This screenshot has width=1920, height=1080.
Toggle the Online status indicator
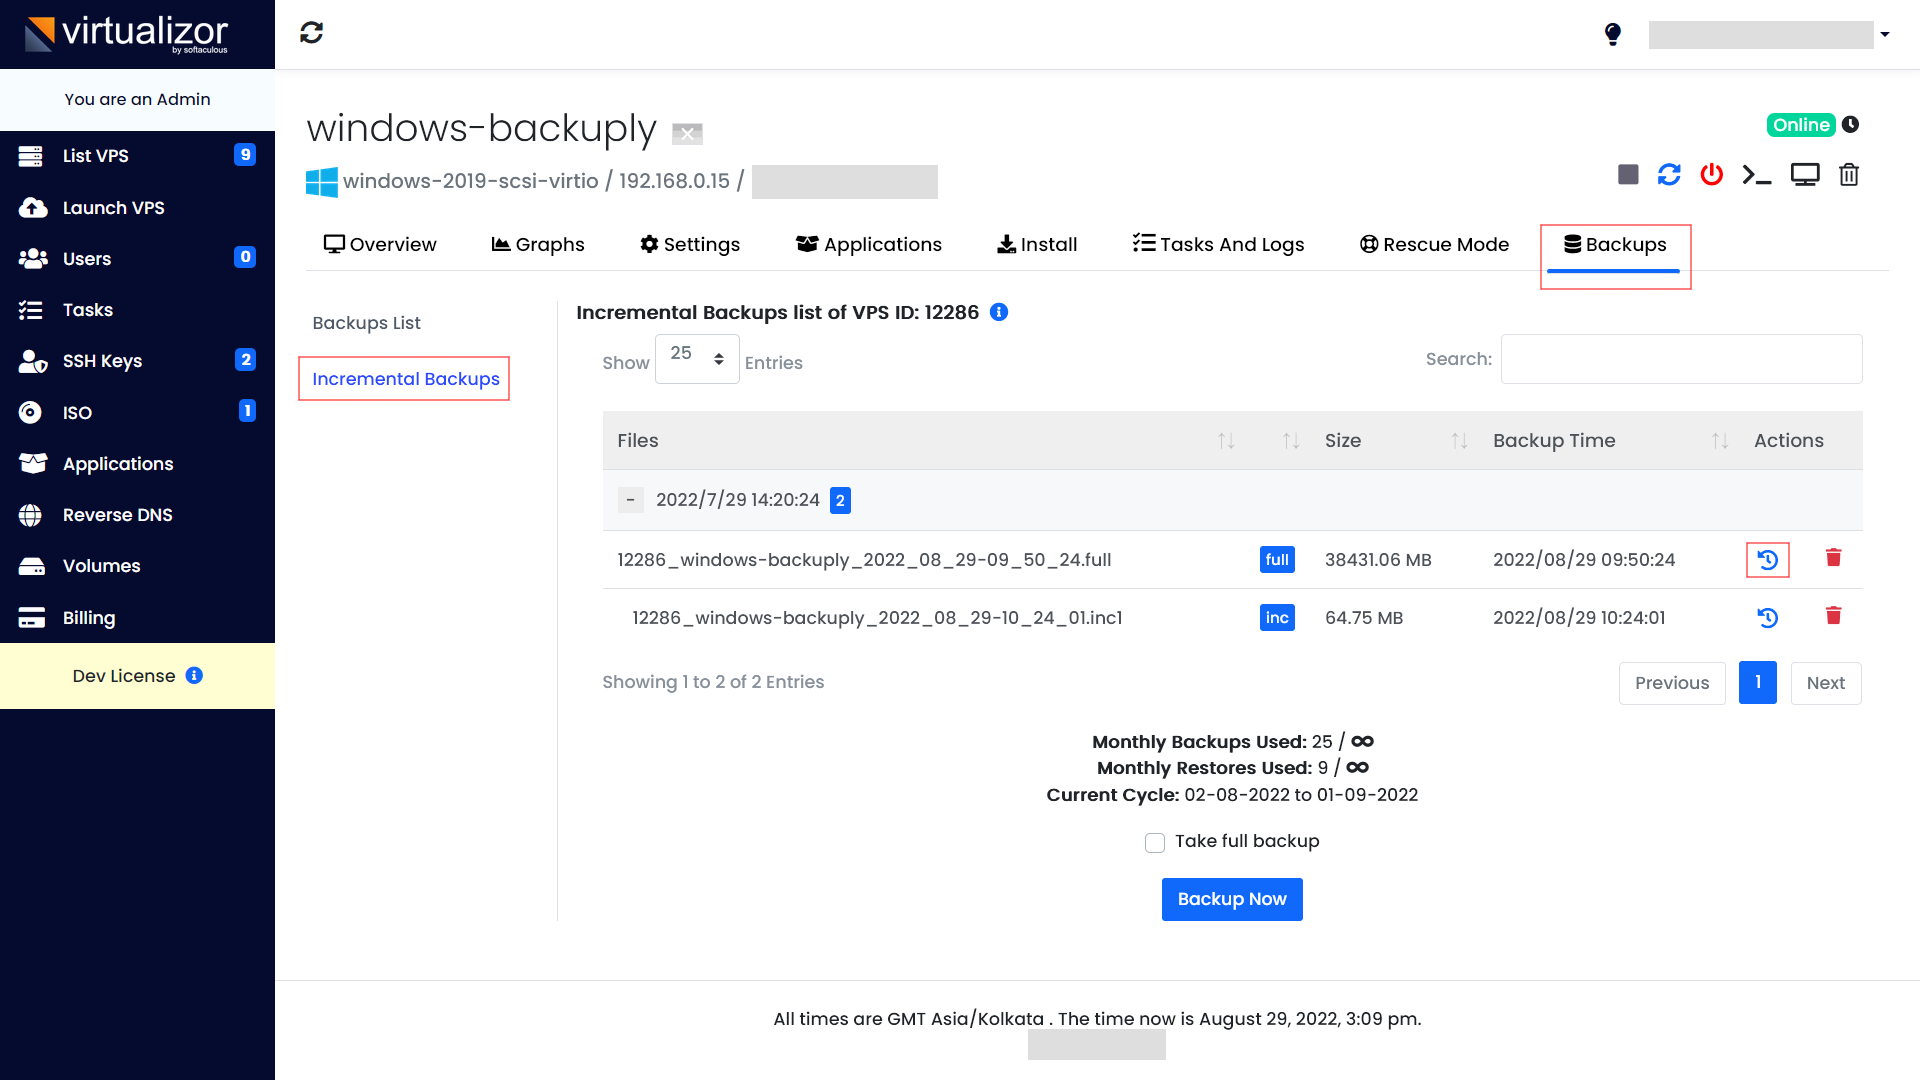(x=1800, y=124)
